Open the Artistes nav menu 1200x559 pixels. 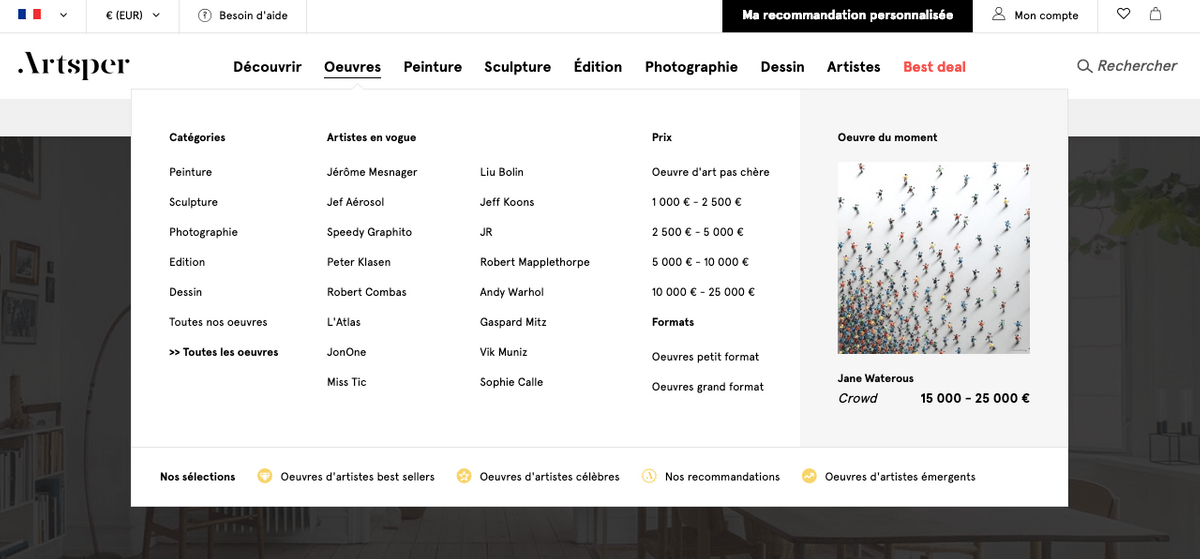854,67
